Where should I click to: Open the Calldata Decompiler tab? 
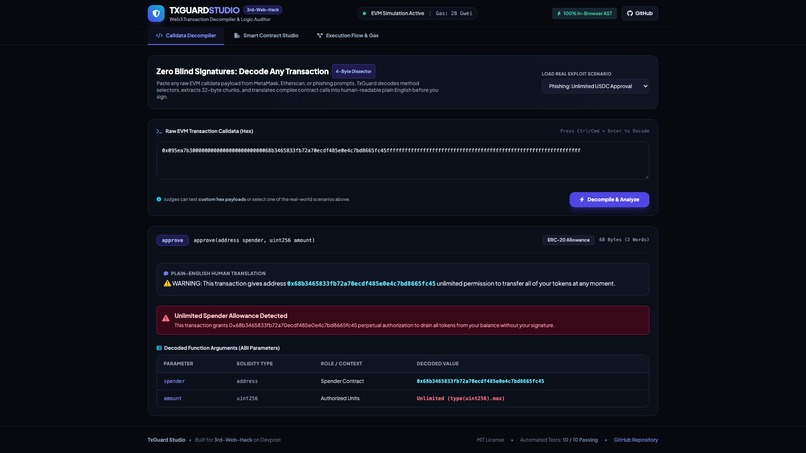[x=186, y=35]
